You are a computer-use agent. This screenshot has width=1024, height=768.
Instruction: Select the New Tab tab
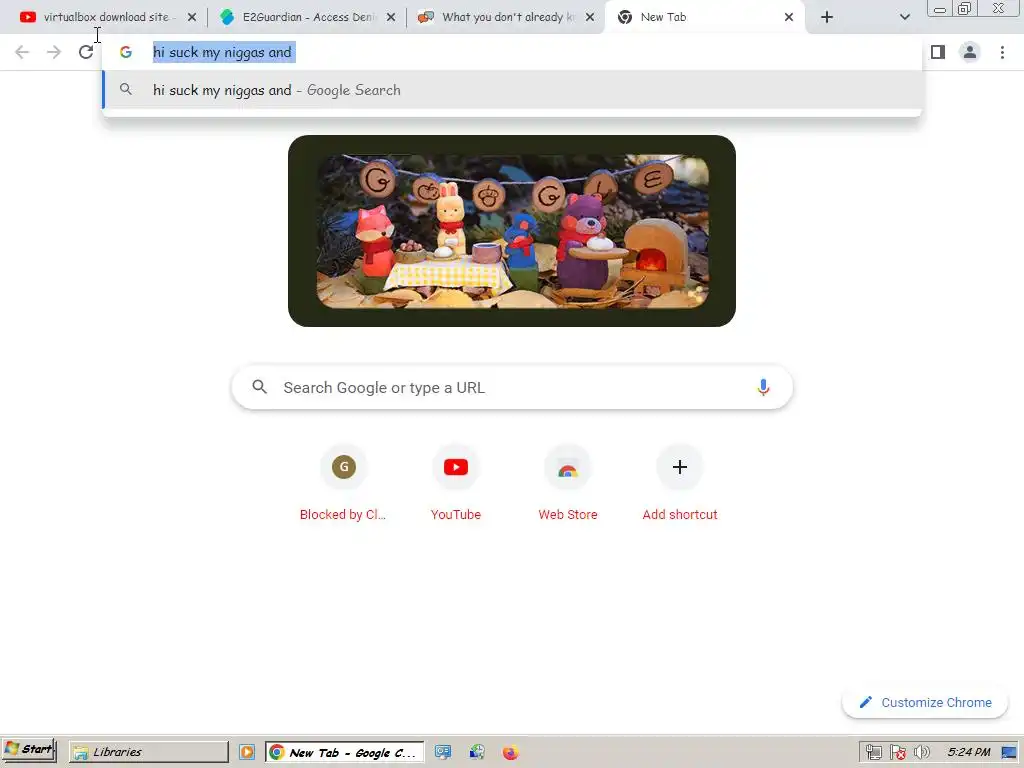pyautogui.click(x=705, y=17)
